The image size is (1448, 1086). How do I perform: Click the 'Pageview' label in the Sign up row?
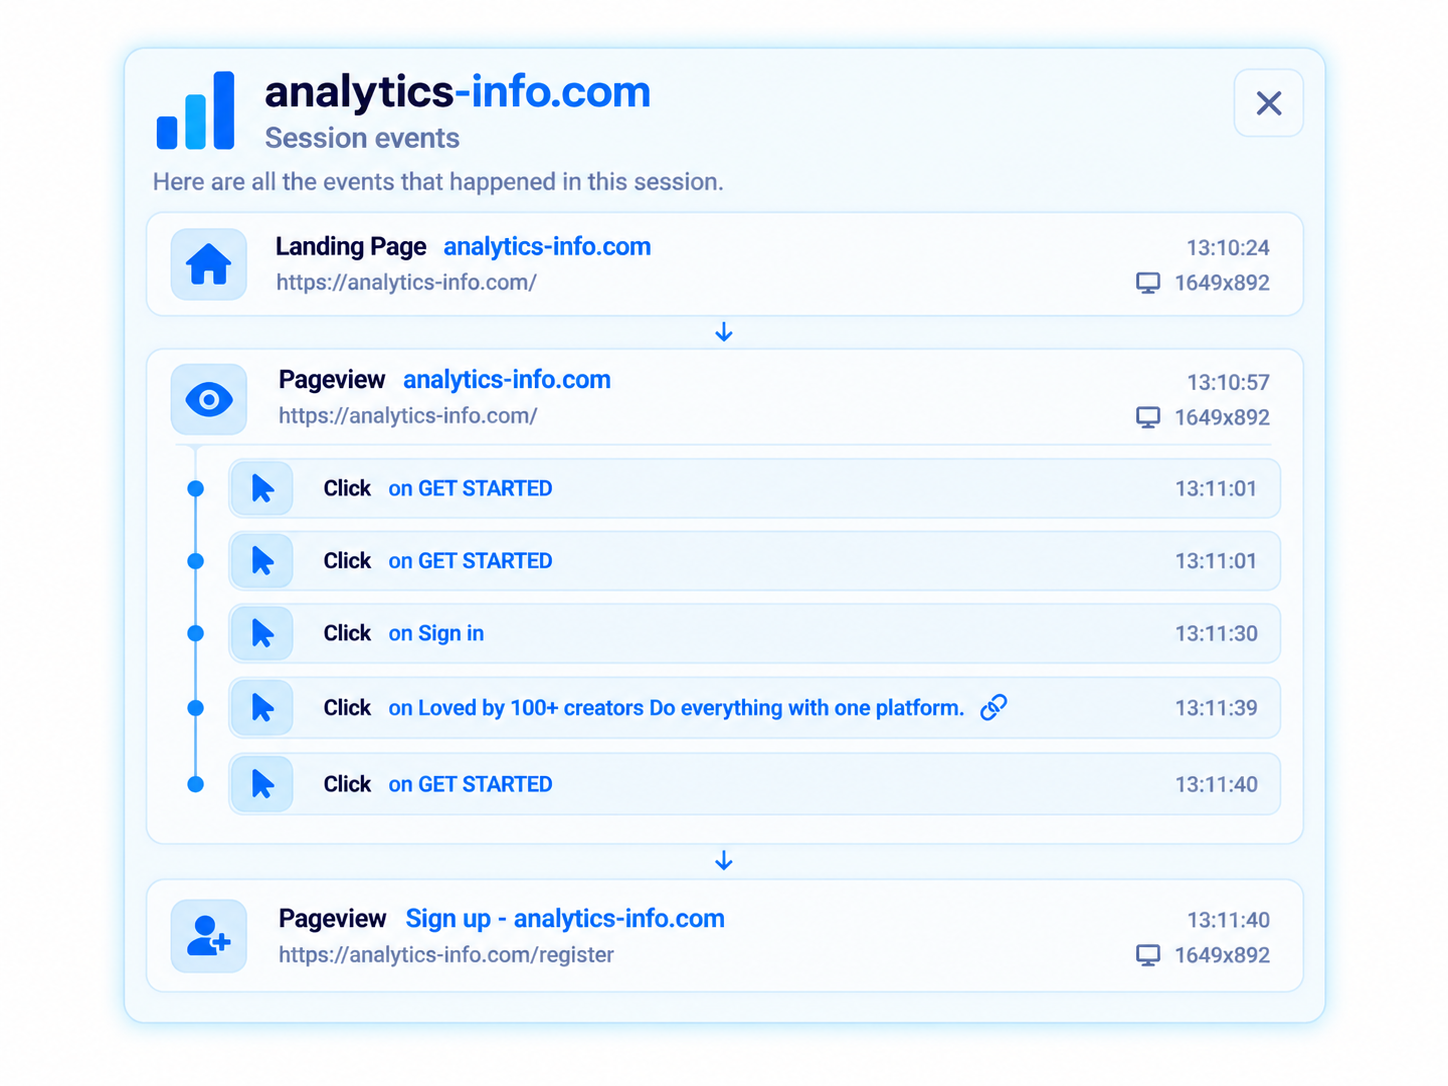click(332, 918)
